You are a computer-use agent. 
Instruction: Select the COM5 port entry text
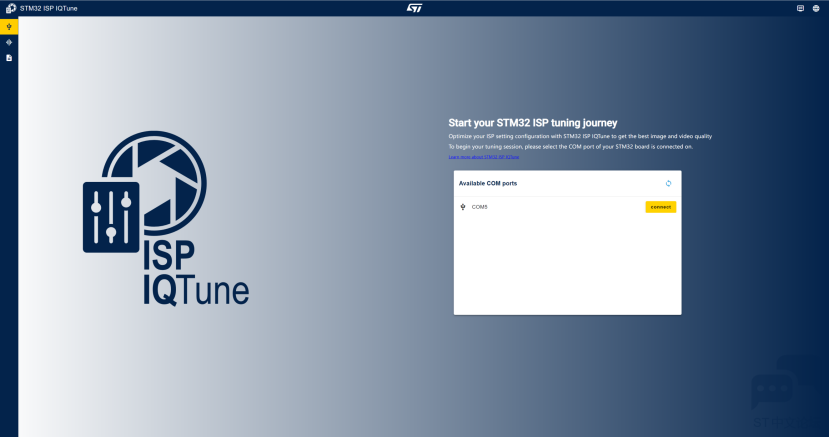[480, 207]
